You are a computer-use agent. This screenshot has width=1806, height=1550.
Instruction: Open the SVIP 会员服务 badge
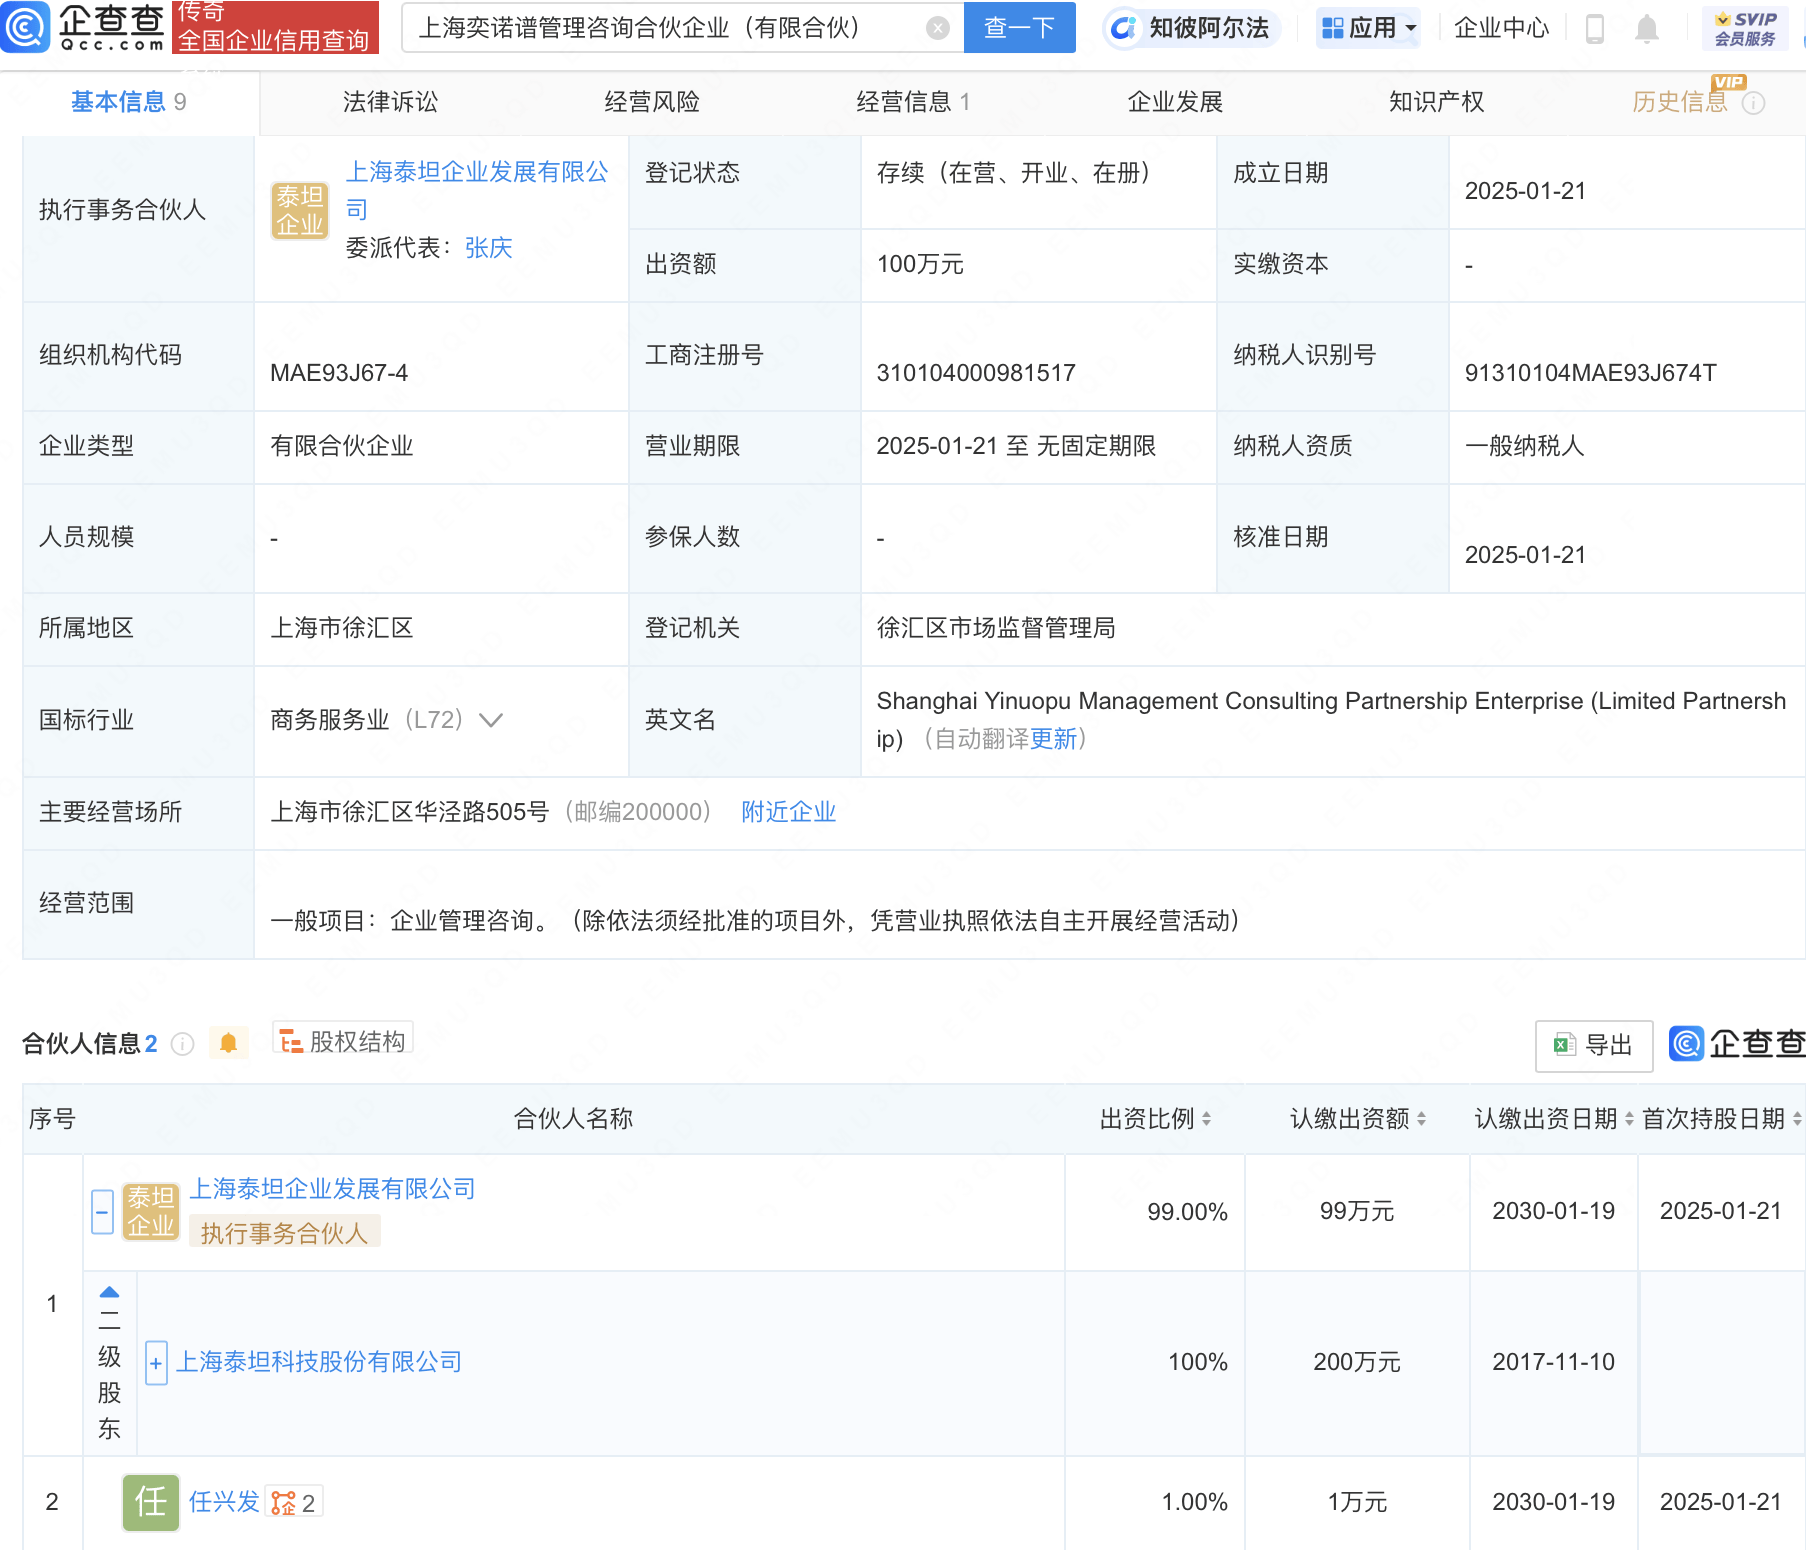(x=1745, y=28)
